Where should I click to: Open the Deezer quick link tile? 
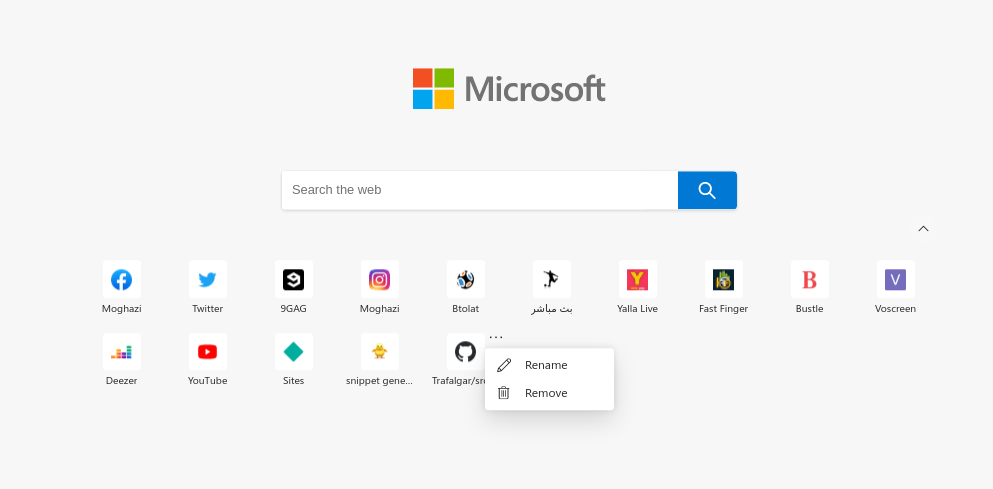click(122, 352)
